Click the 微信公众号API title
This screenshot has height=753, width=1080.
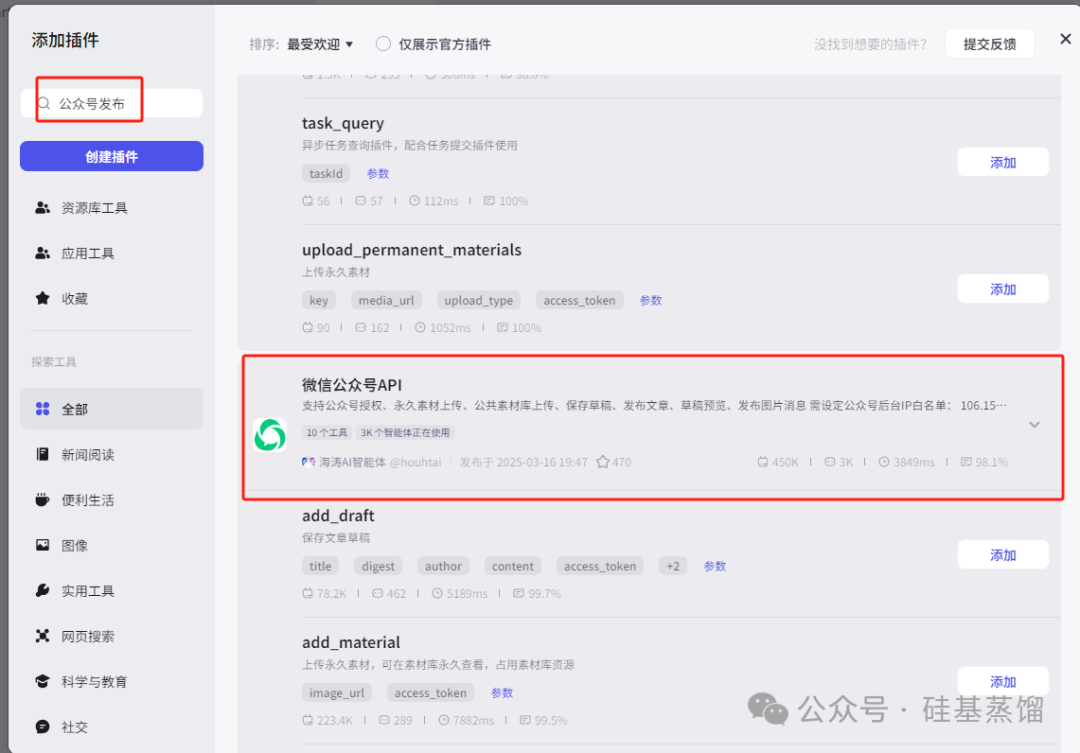[352, 384]
